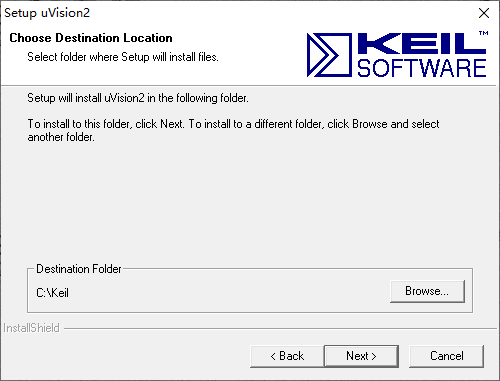Click the Browse... button
Screen dimensions: 500x381
[x=427, y=291]
